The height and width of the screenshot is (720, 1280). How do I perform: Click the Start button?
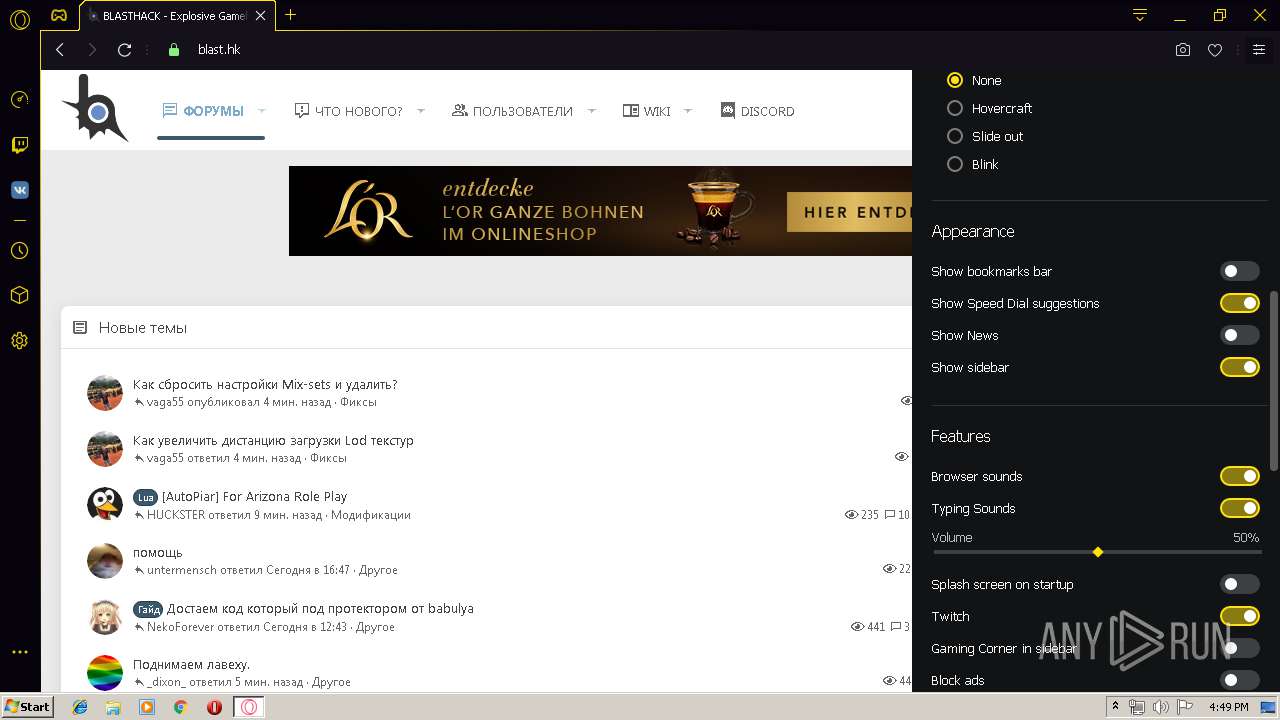27,707
